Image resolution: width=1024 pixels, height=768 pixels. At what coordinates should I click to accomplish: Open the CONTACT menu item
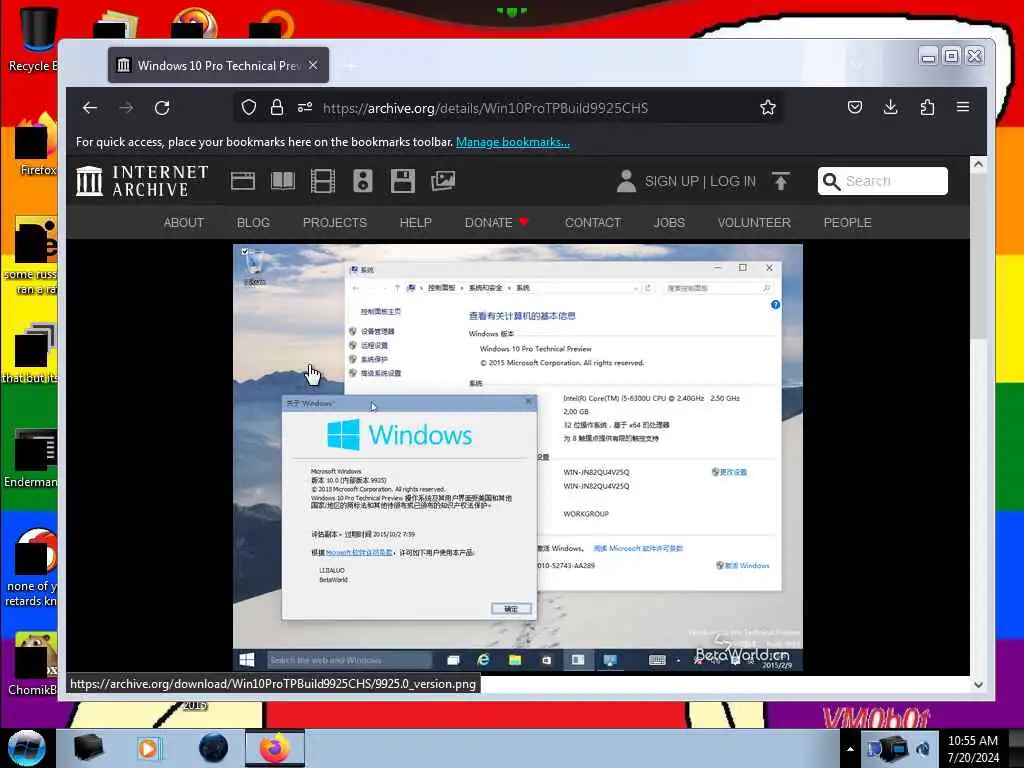pyautogui.click(x=593, y=223)
